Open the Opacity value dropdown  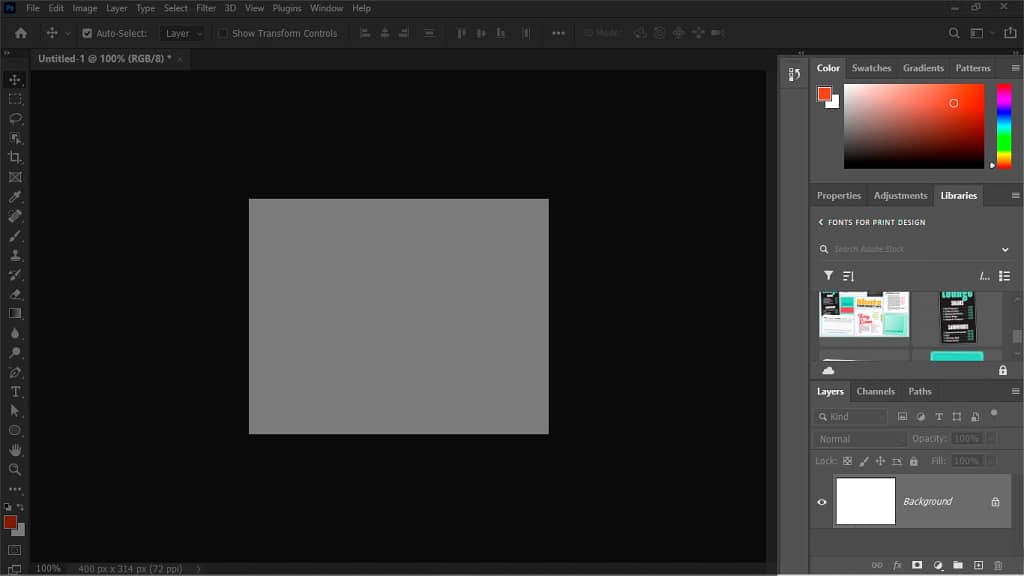(x=991, y=439)
